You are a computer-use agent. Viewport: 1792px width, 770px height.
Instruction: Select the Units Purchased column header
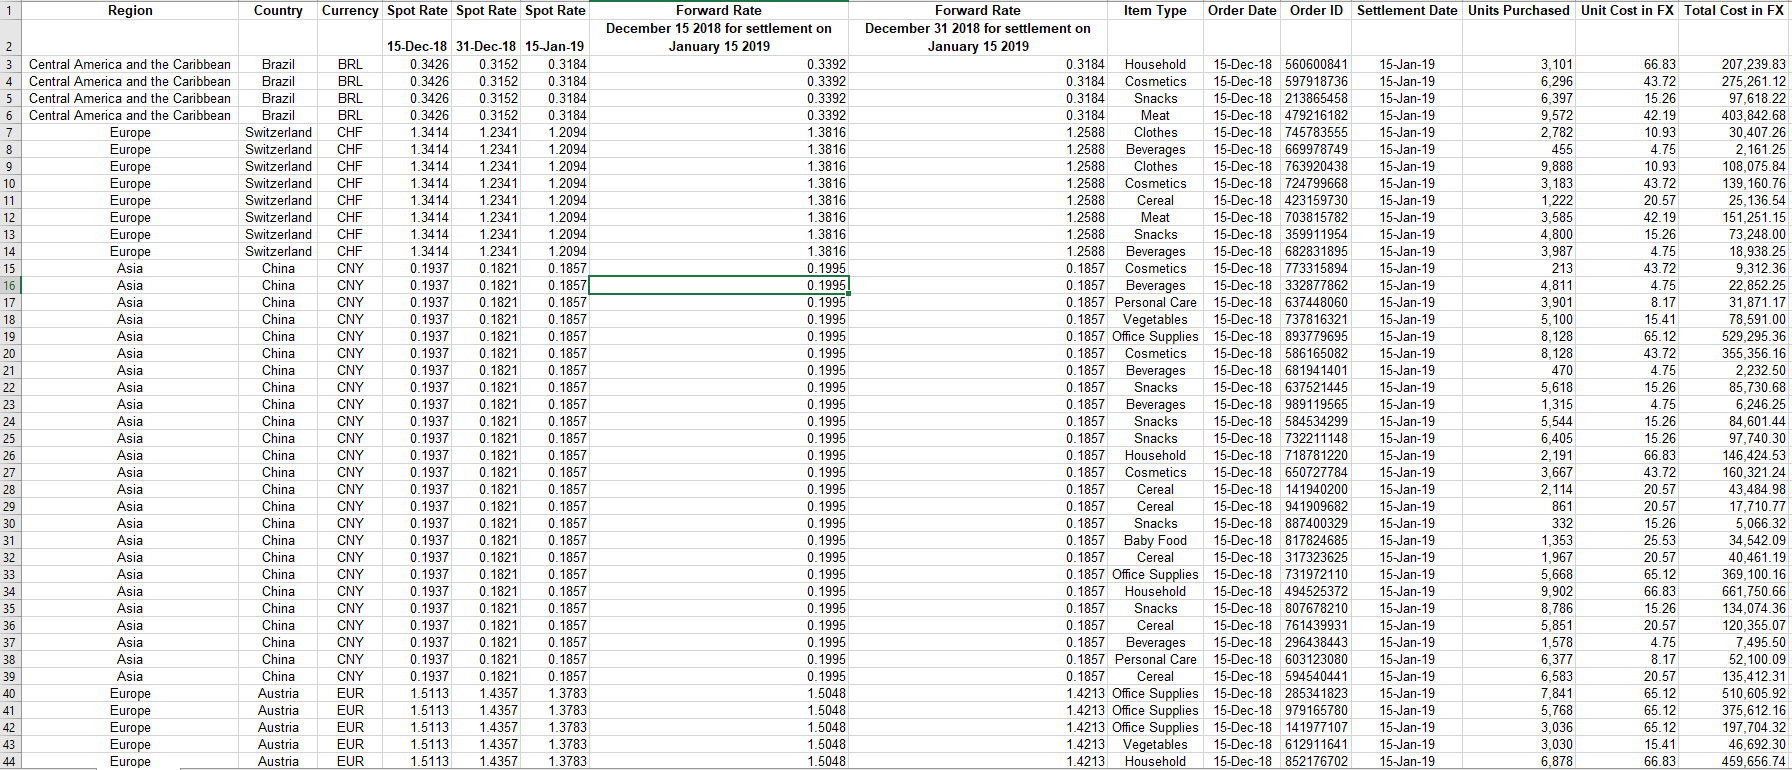click(x=1519, y=11)
